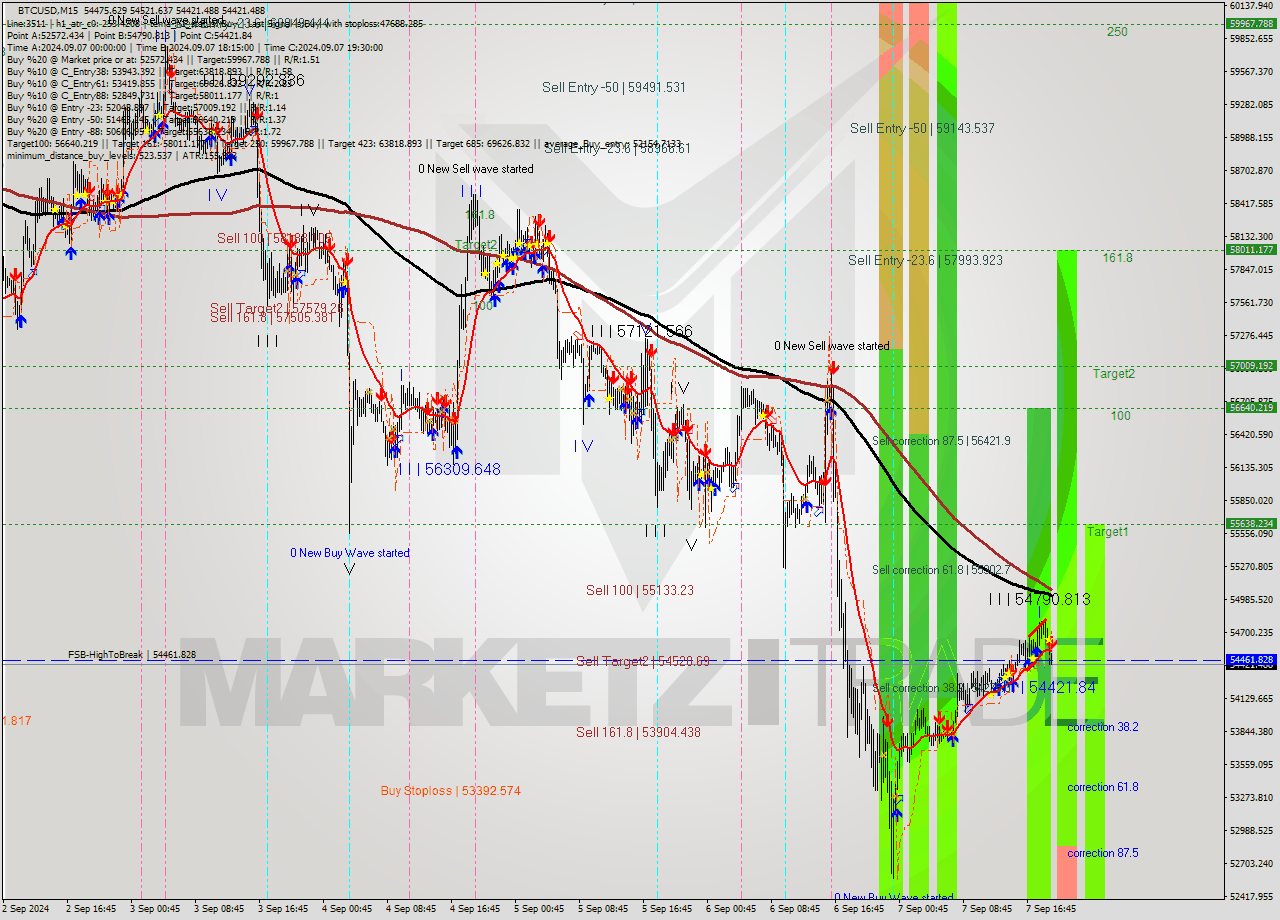
Task: Click the 55270.805 price axis value
Action: tap(1251, 567)
